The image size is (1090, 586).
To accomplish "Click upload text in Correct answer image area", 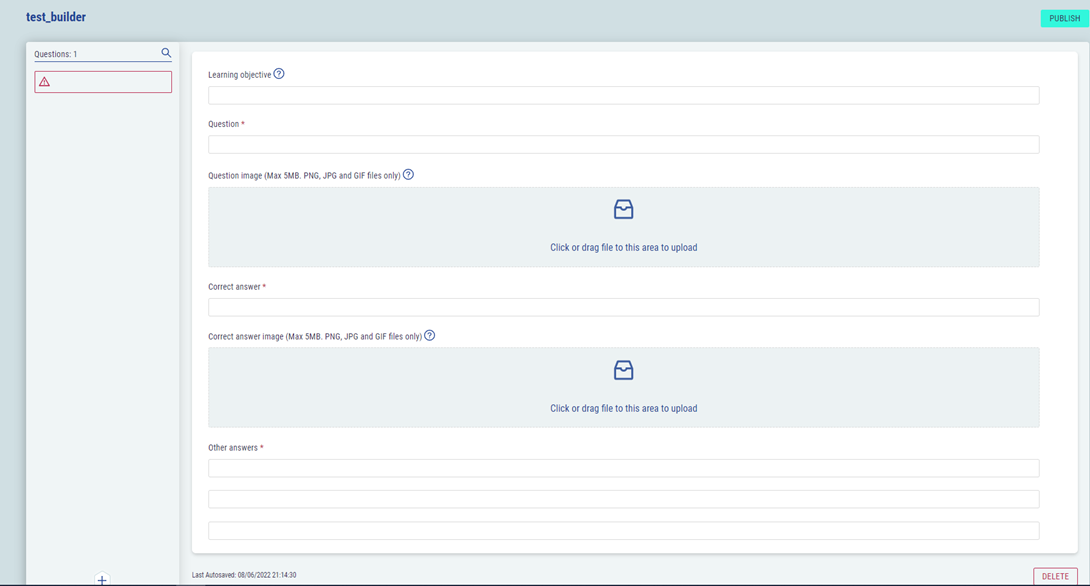I will pyautogui.click(x=623, y=409).
